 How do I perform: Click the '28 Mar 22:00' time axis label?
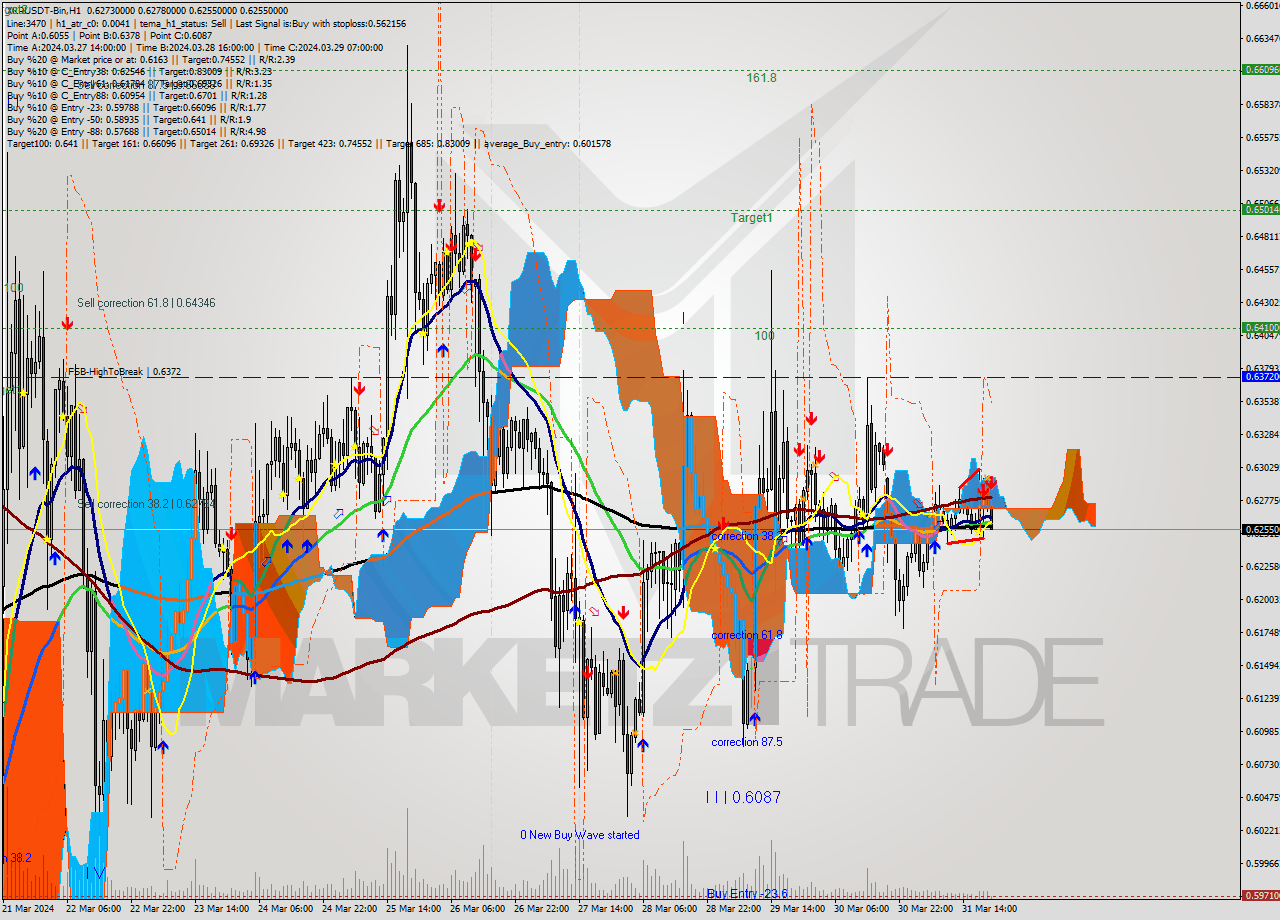(732, 909)
